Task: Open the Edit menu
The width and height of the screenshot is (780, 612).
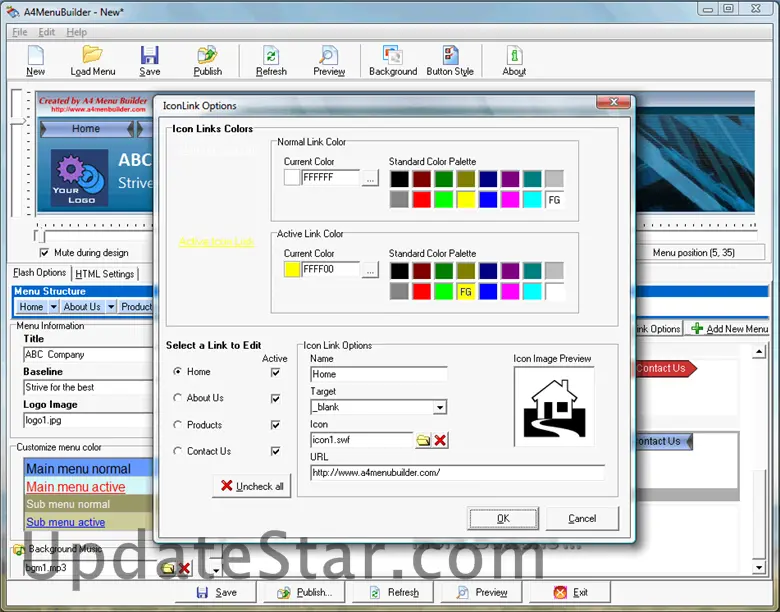Action: [47, 32]
